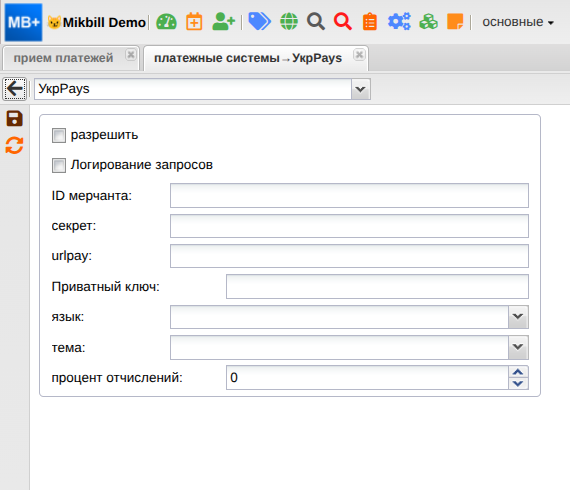Click the Mikbill Demo cat icon
570x490 pixels.
coord(54,23)
